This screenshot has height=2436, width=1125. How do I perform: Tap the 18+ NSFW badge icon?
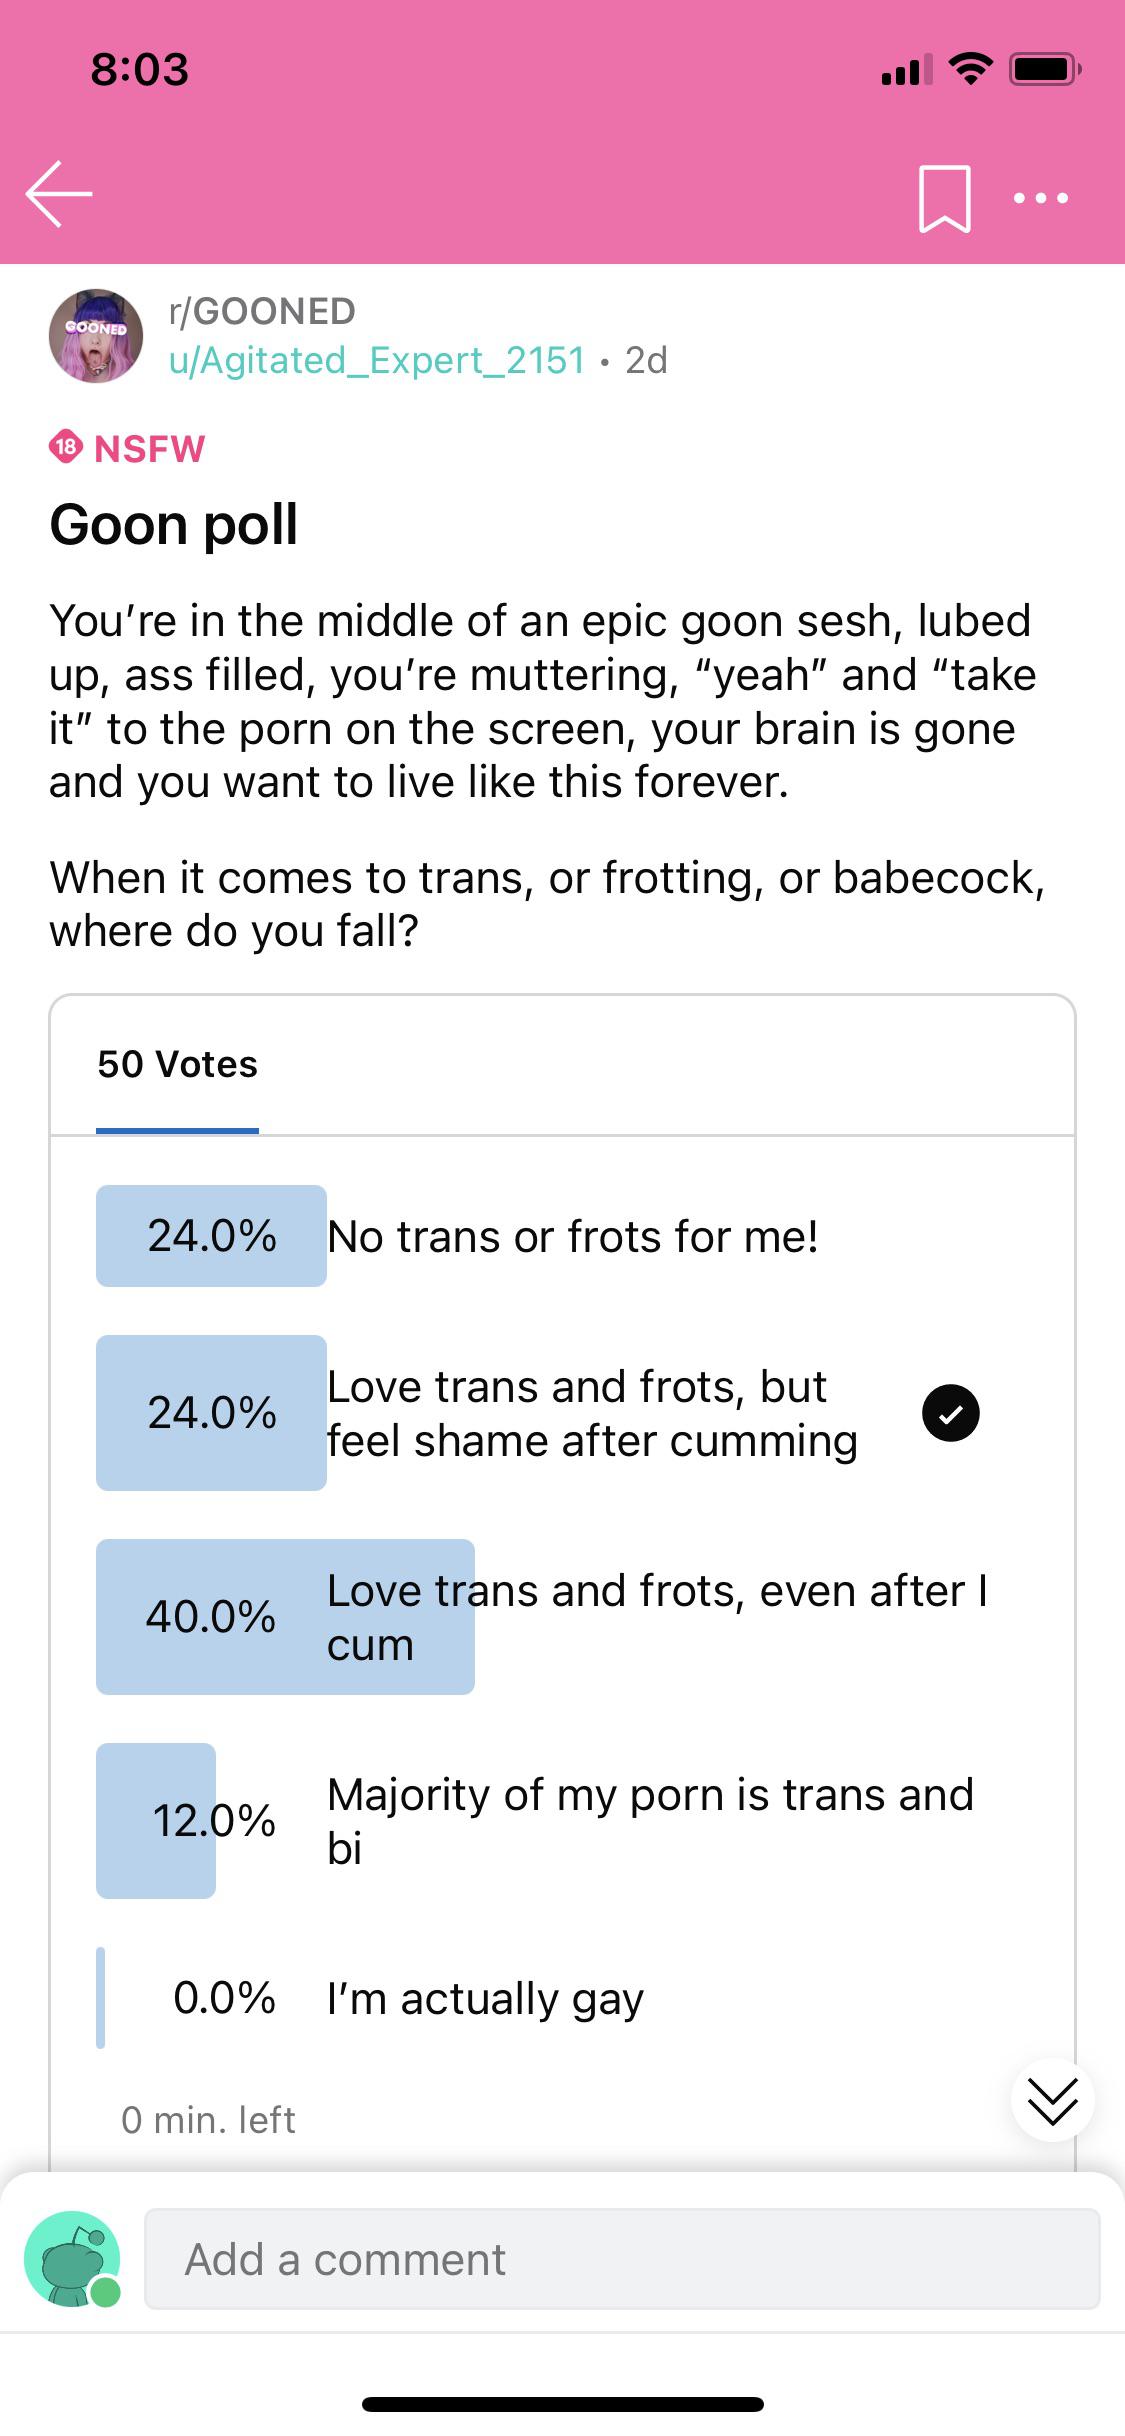click(64, 449)
